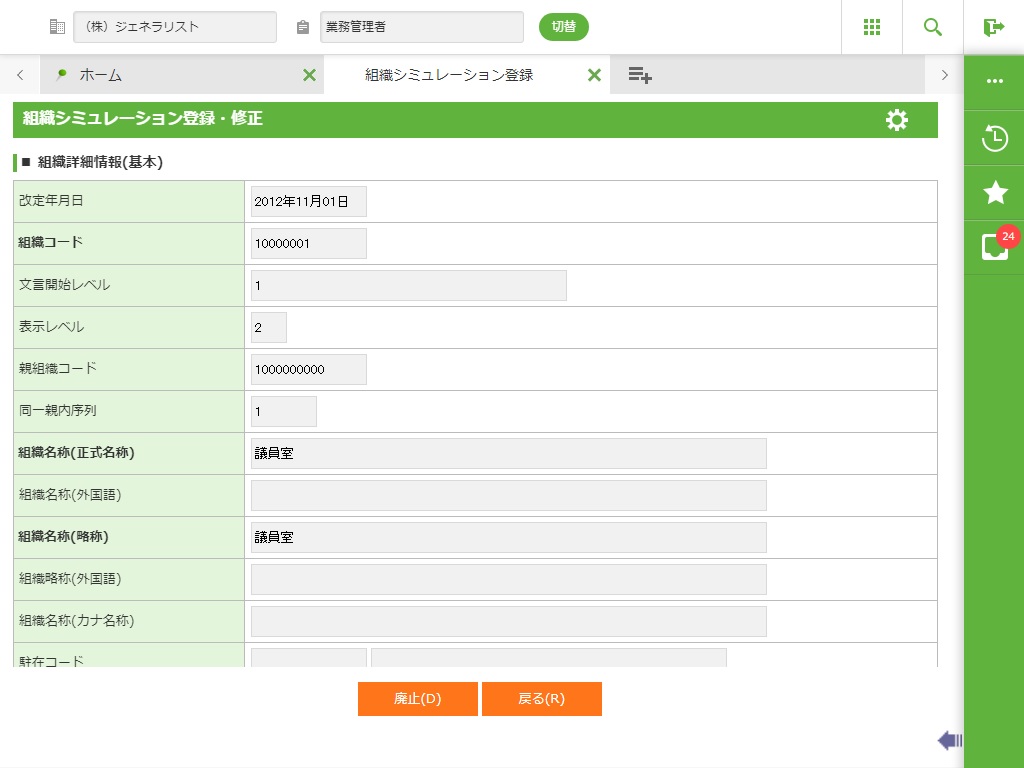Image resolution: width=1024 pixels, height=768 pixels.
Task: Close the ホーム tab
Action: click(309, 75)
